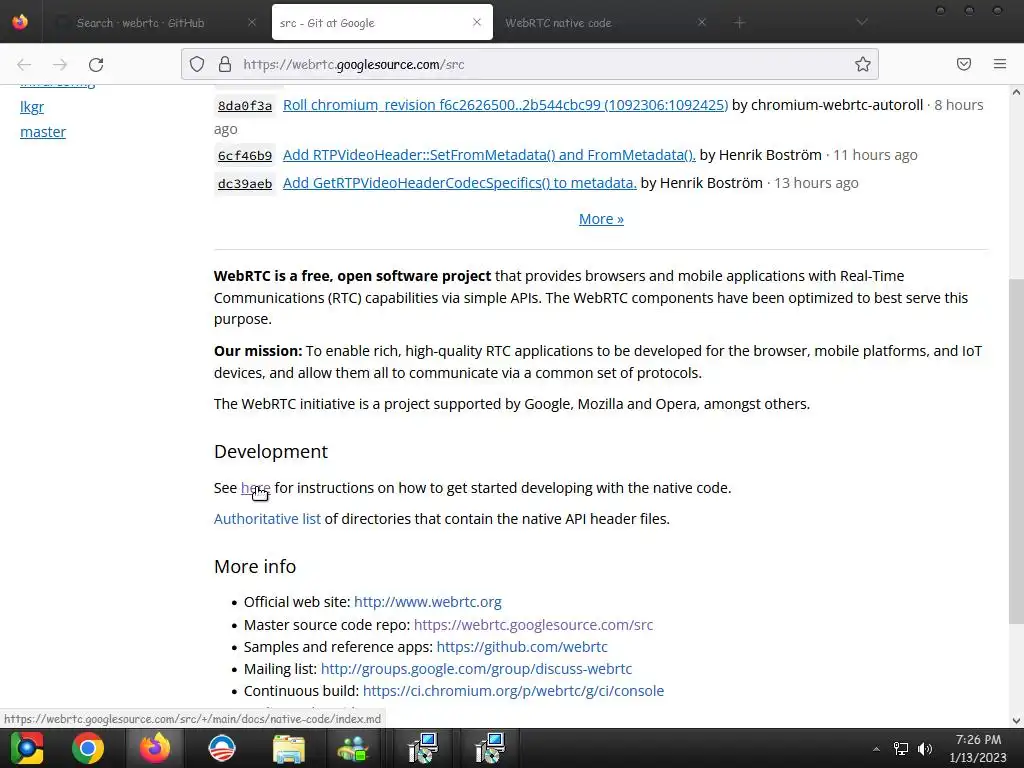
Task: Open the shield tracking protection icon
Action: click(197, 64)
